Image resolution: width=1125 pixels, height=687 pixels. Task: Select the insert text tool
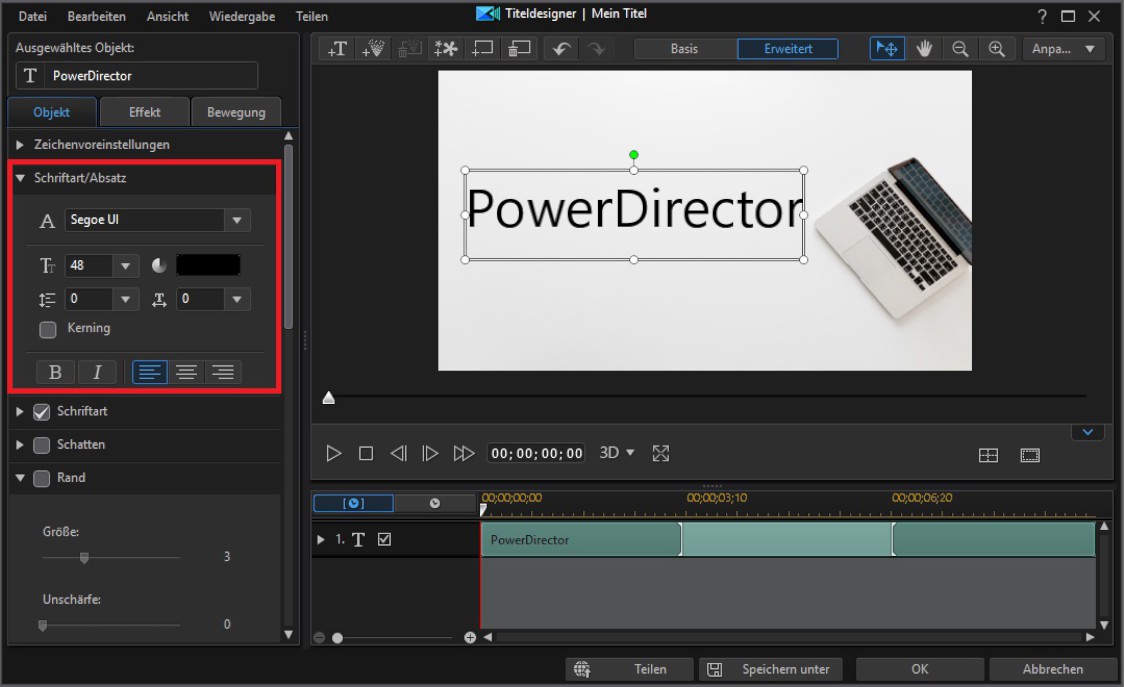tap(337, 49)
